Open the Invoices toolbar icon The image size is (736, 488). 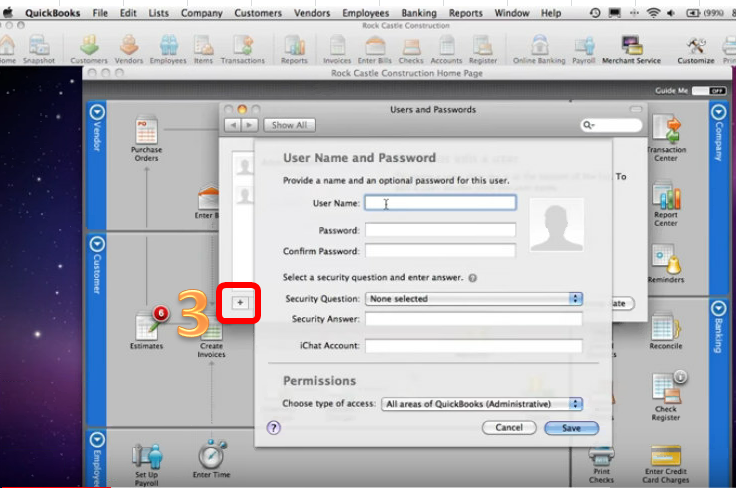337,49
